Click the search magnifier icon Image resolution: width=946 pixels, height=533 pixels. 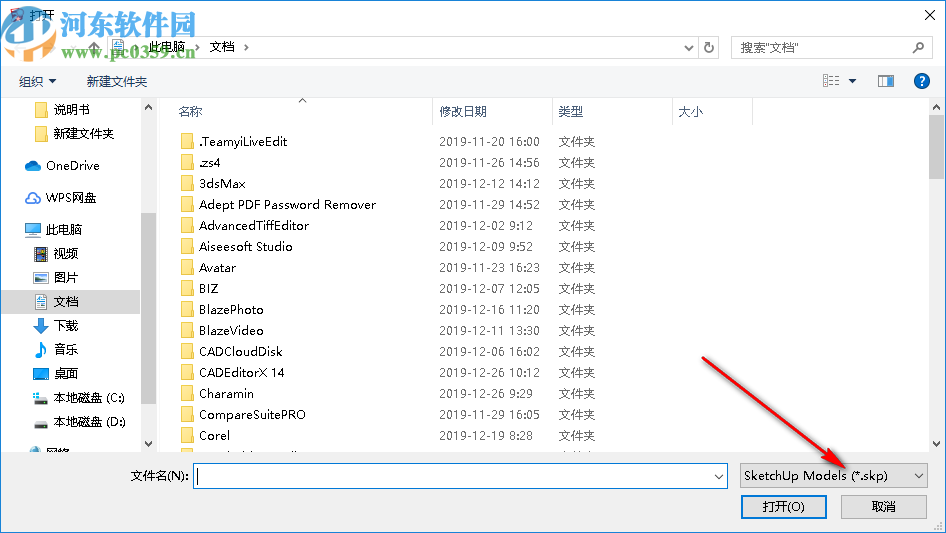pos(918,47)
